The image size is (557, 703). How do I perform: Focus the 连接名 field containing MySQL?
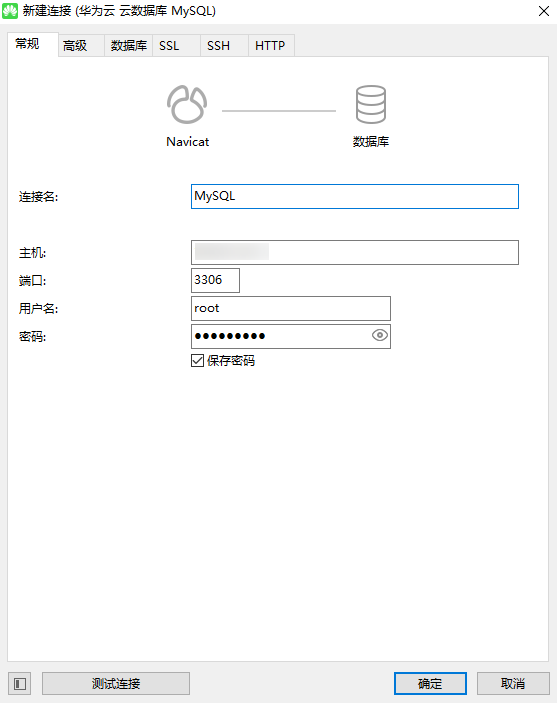coord(355,196)
